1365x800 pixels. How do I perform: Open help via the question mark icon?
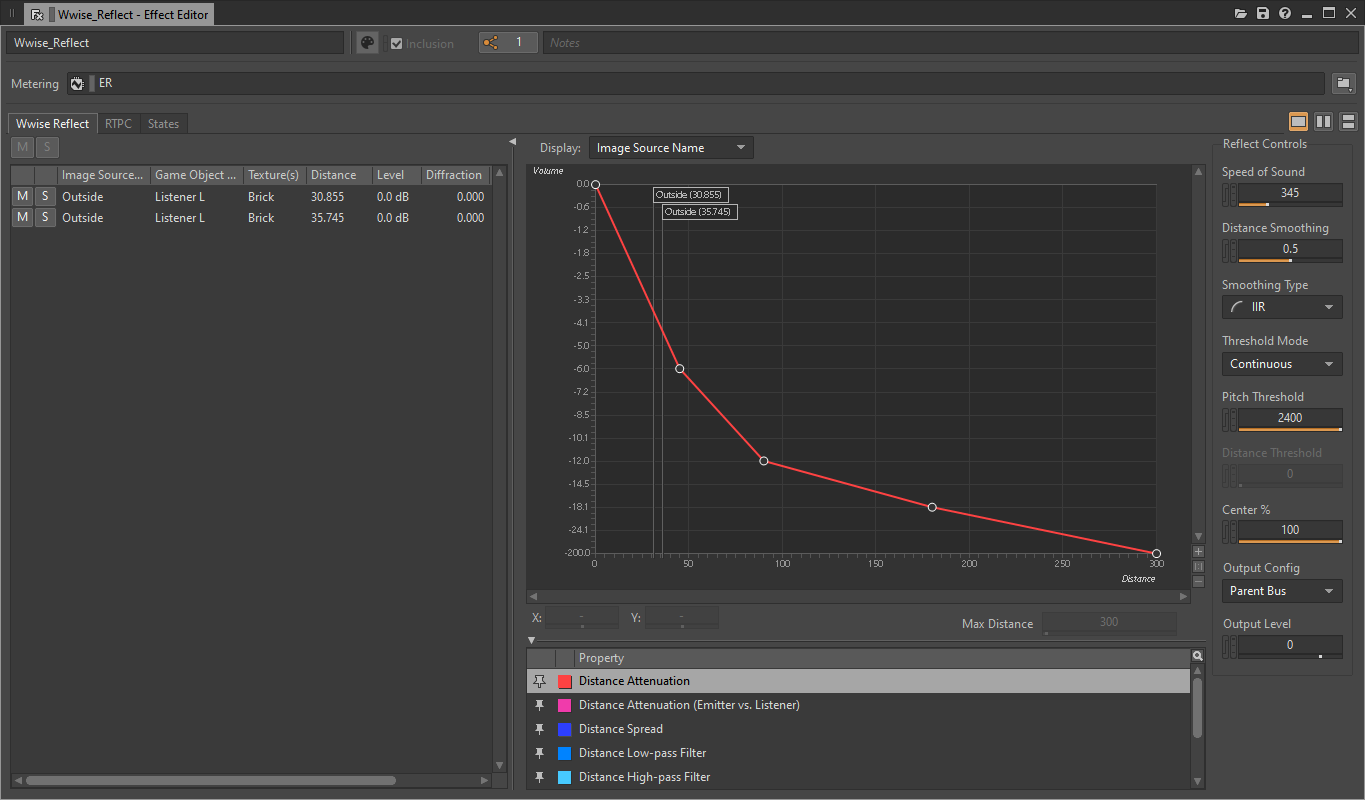(1285, 14)
